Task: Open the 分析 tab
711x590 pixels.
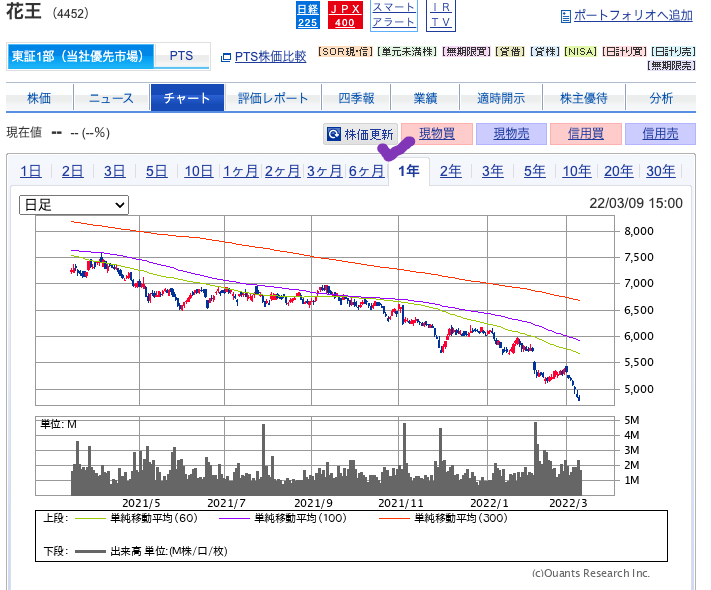Action: [x=661, y=98]
